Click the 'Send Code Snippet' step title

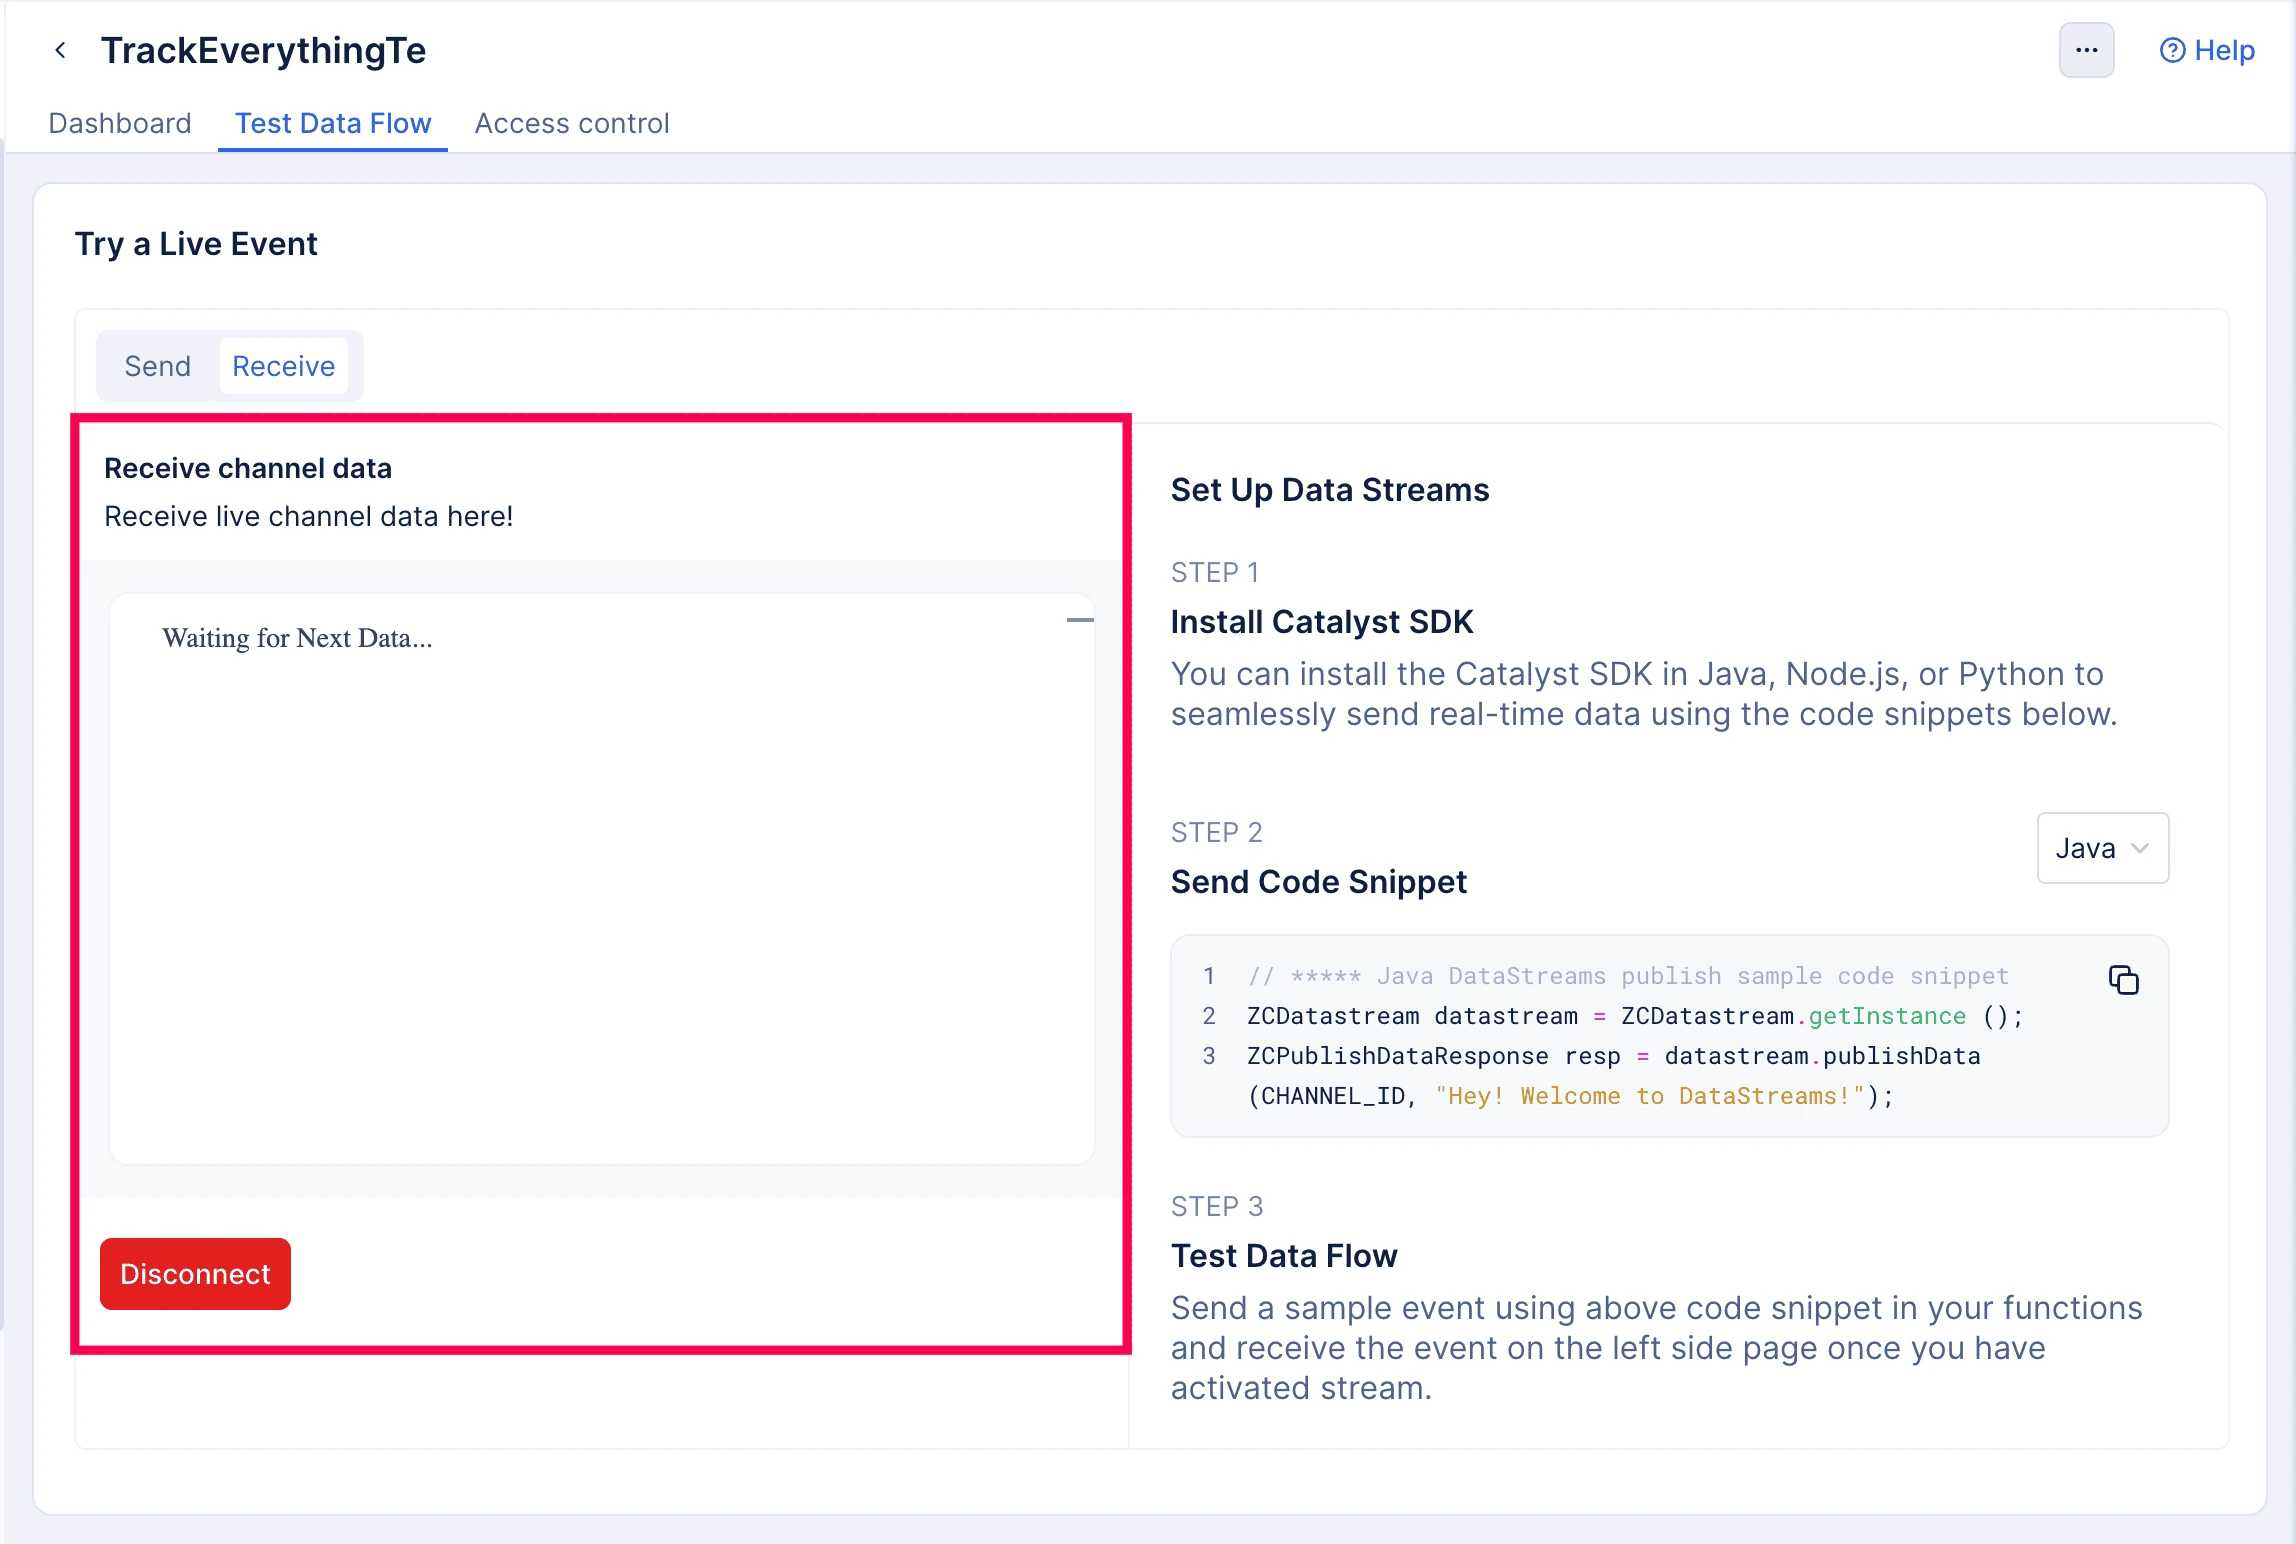point(1319,882)
